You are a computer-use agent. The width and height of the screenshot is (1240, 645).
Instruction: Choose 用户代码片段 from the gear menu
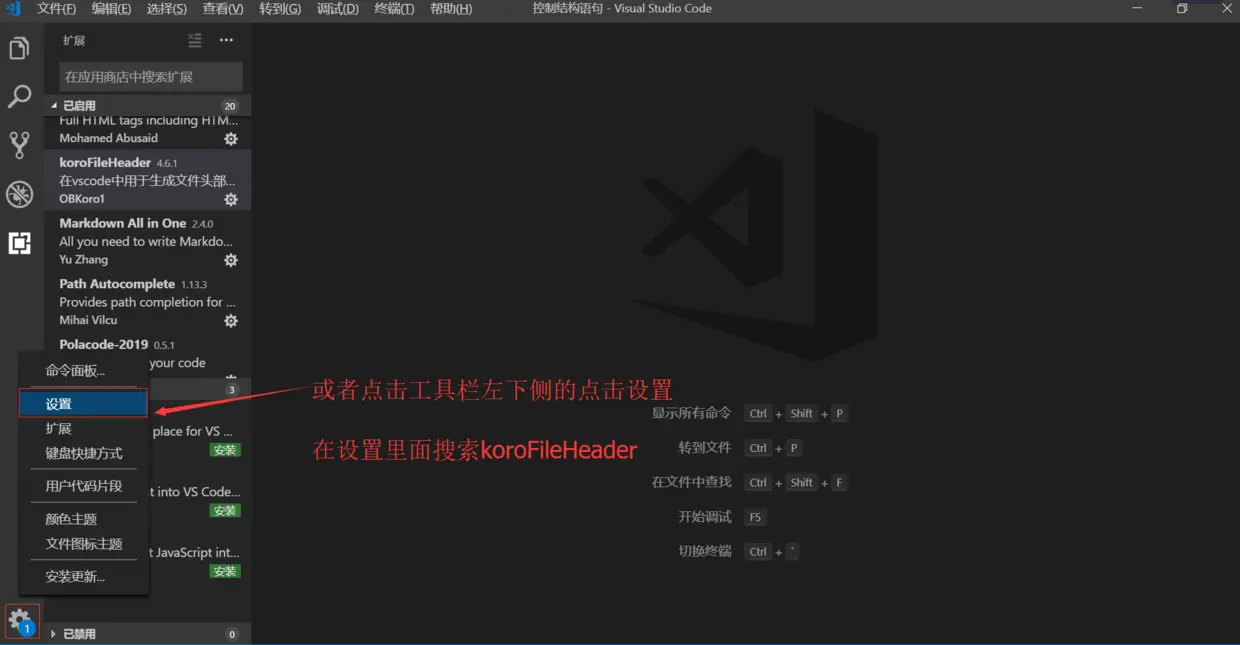pos(84,486)
